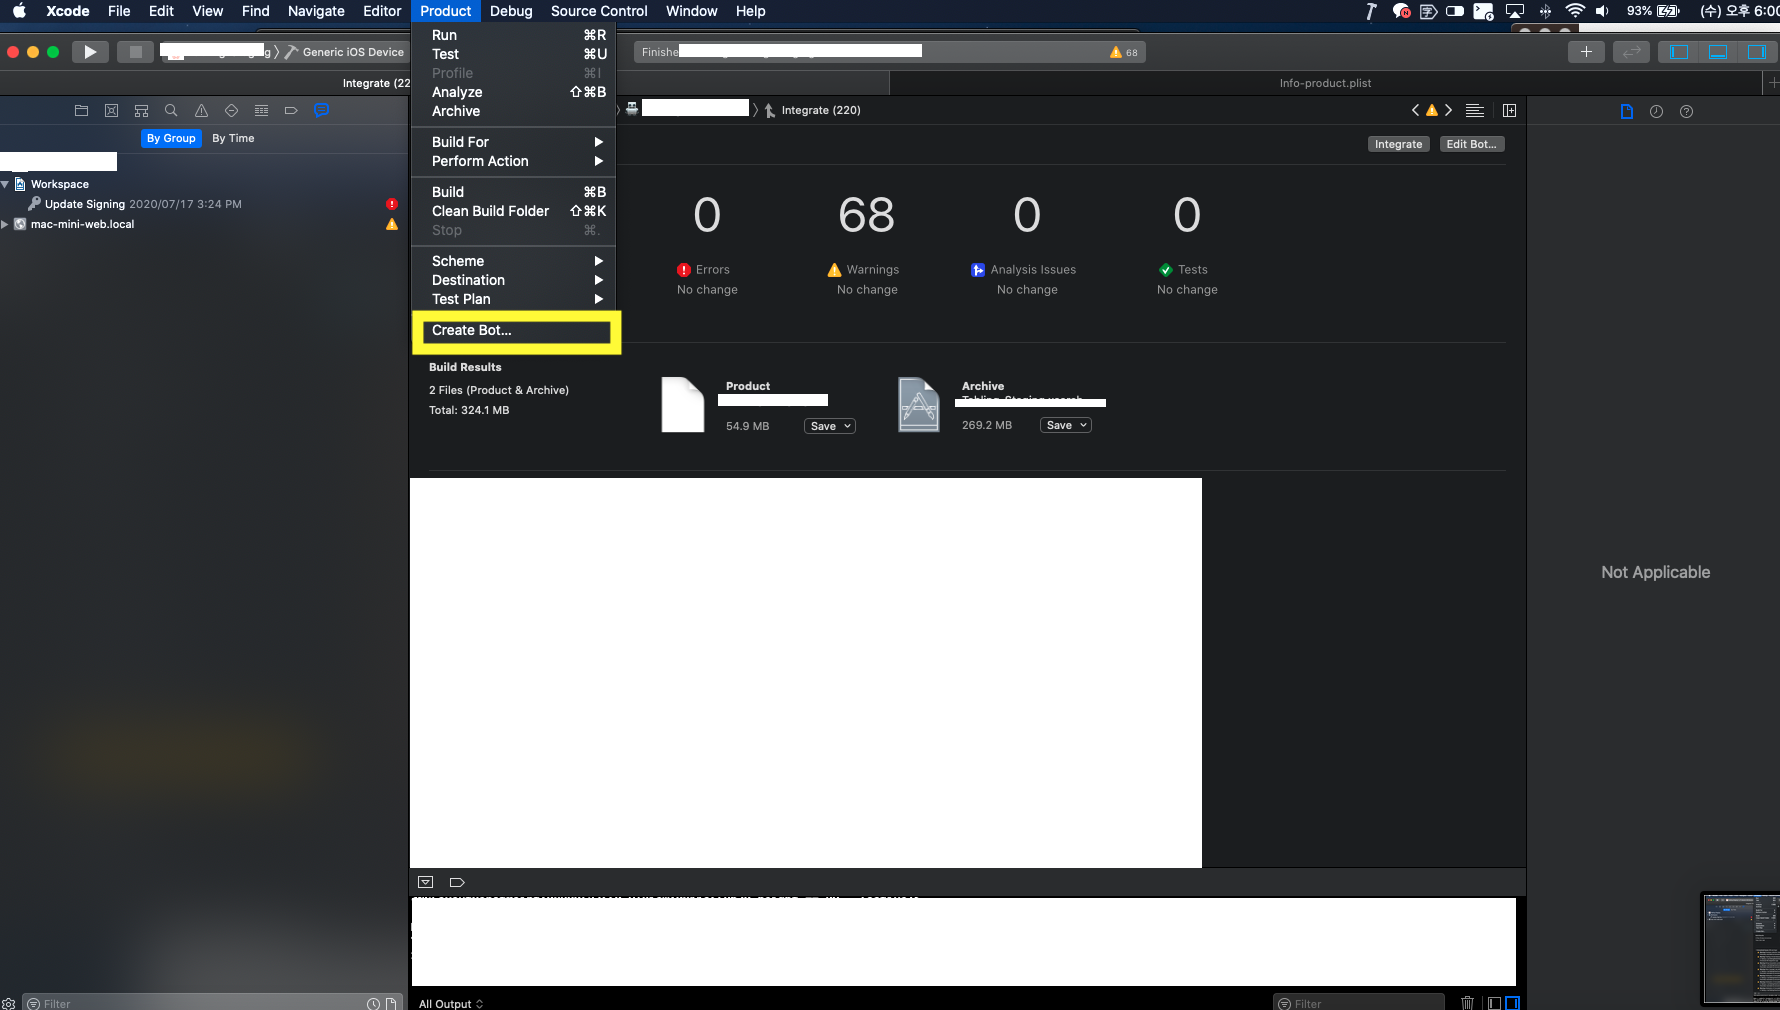Open the Issue navigator triangle icon
Viewport: 1780px width, 1010px height.
(x=201, y=111)
